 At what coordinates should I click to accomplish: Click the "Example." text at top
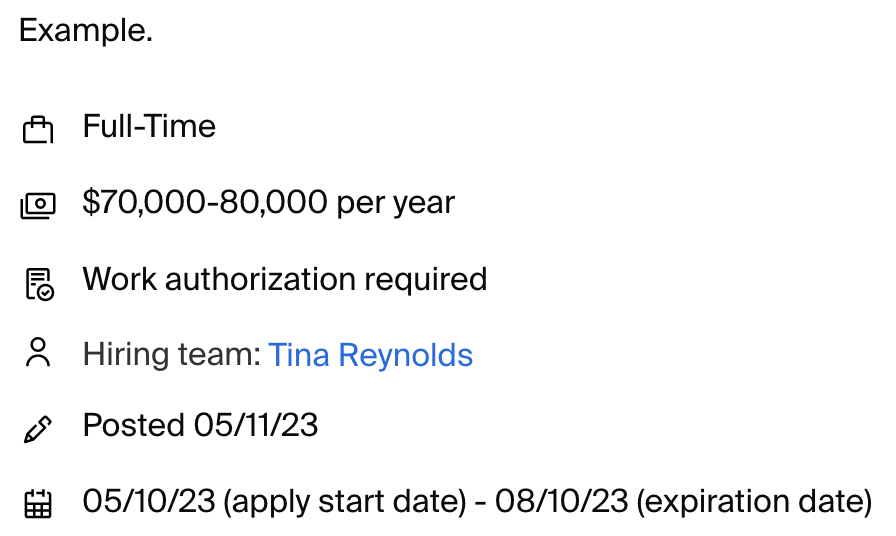point(86,31)
